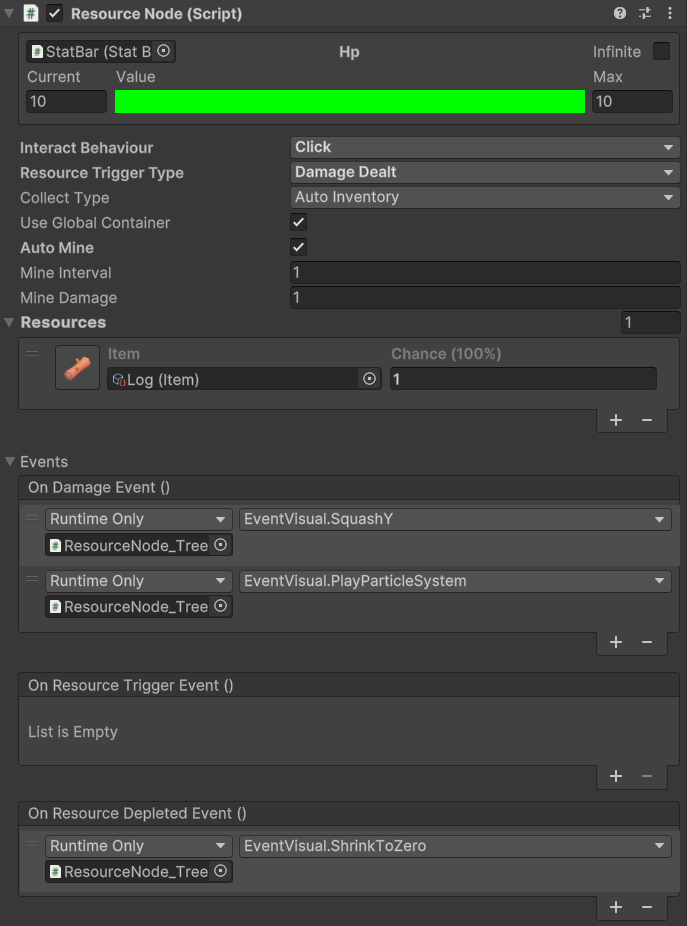Open the Collect Type dropdown
The width and height of the screenshot is (687, 926).
(x=485, y=197)
